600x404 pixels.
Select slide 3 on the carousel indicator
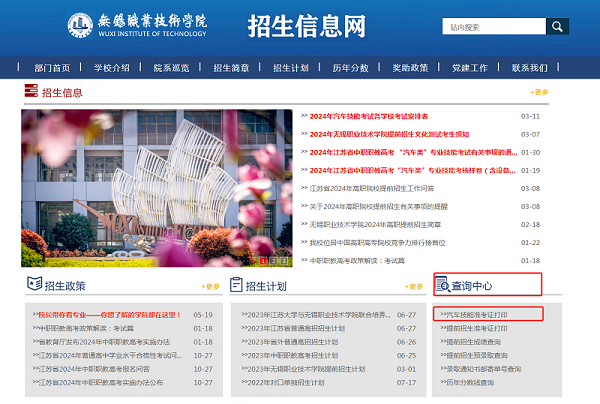(x=284, y=261)
